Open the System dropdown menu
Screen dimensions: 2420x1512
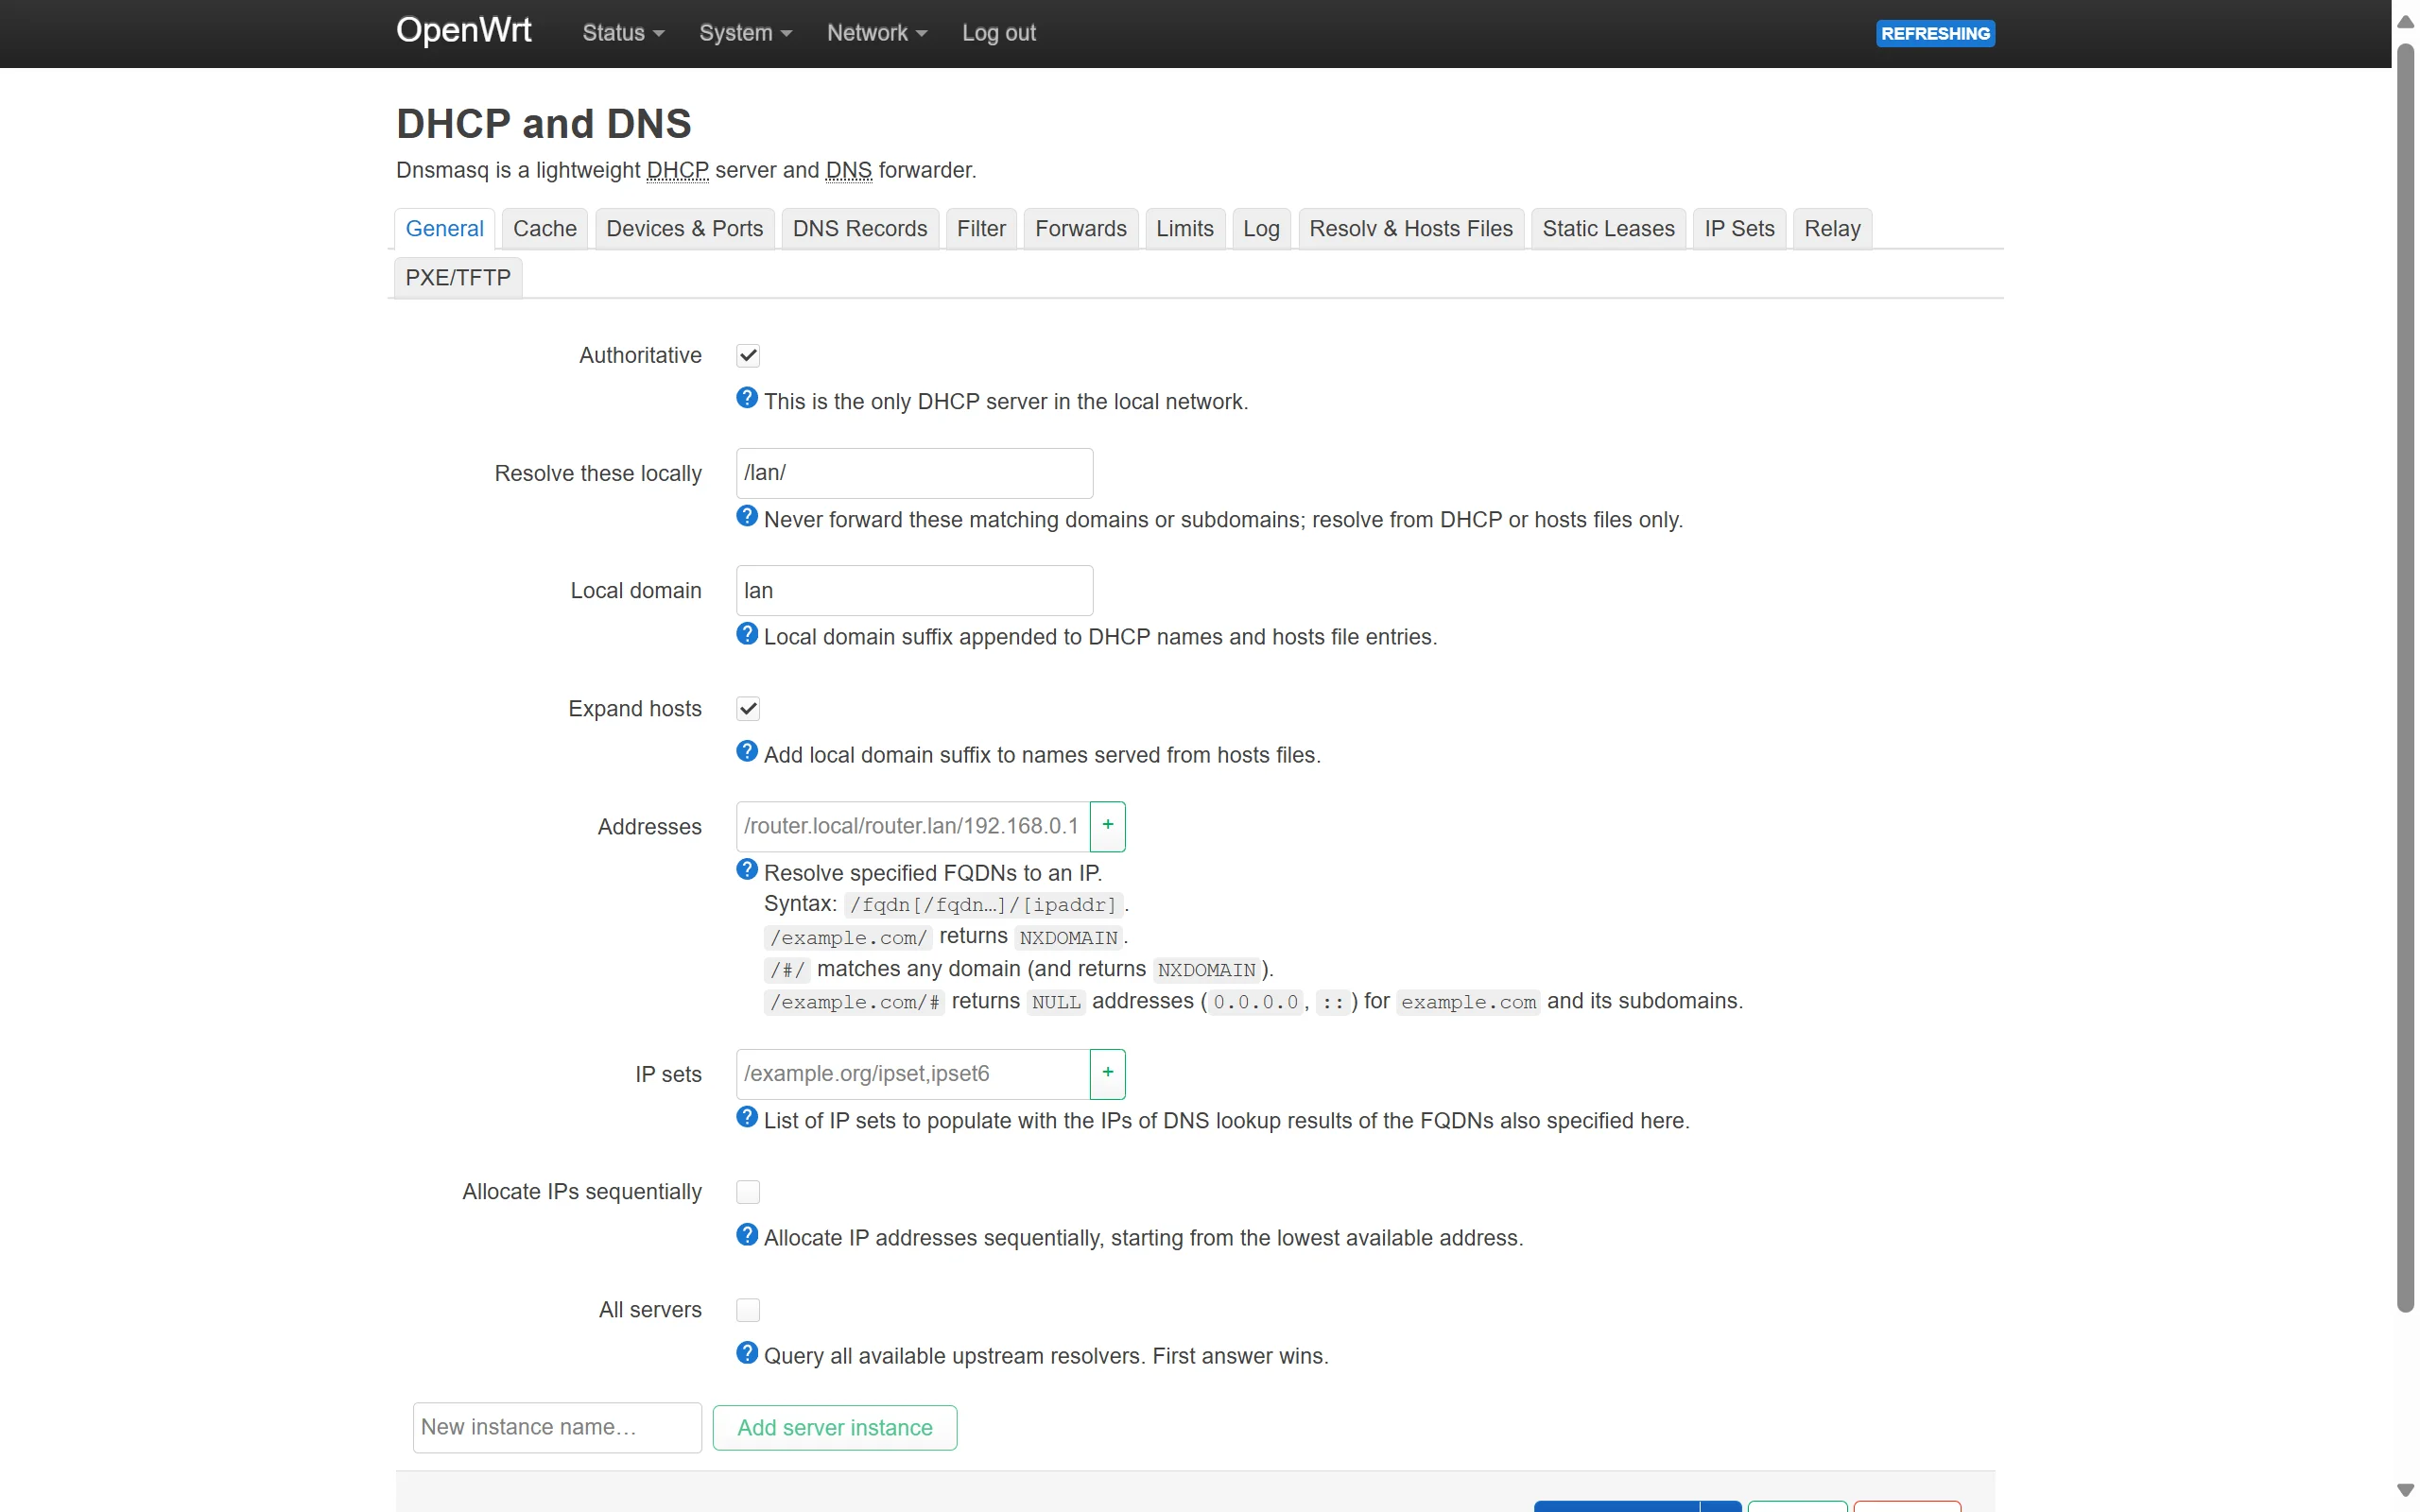pyautogui.click(x=745, y=33)
